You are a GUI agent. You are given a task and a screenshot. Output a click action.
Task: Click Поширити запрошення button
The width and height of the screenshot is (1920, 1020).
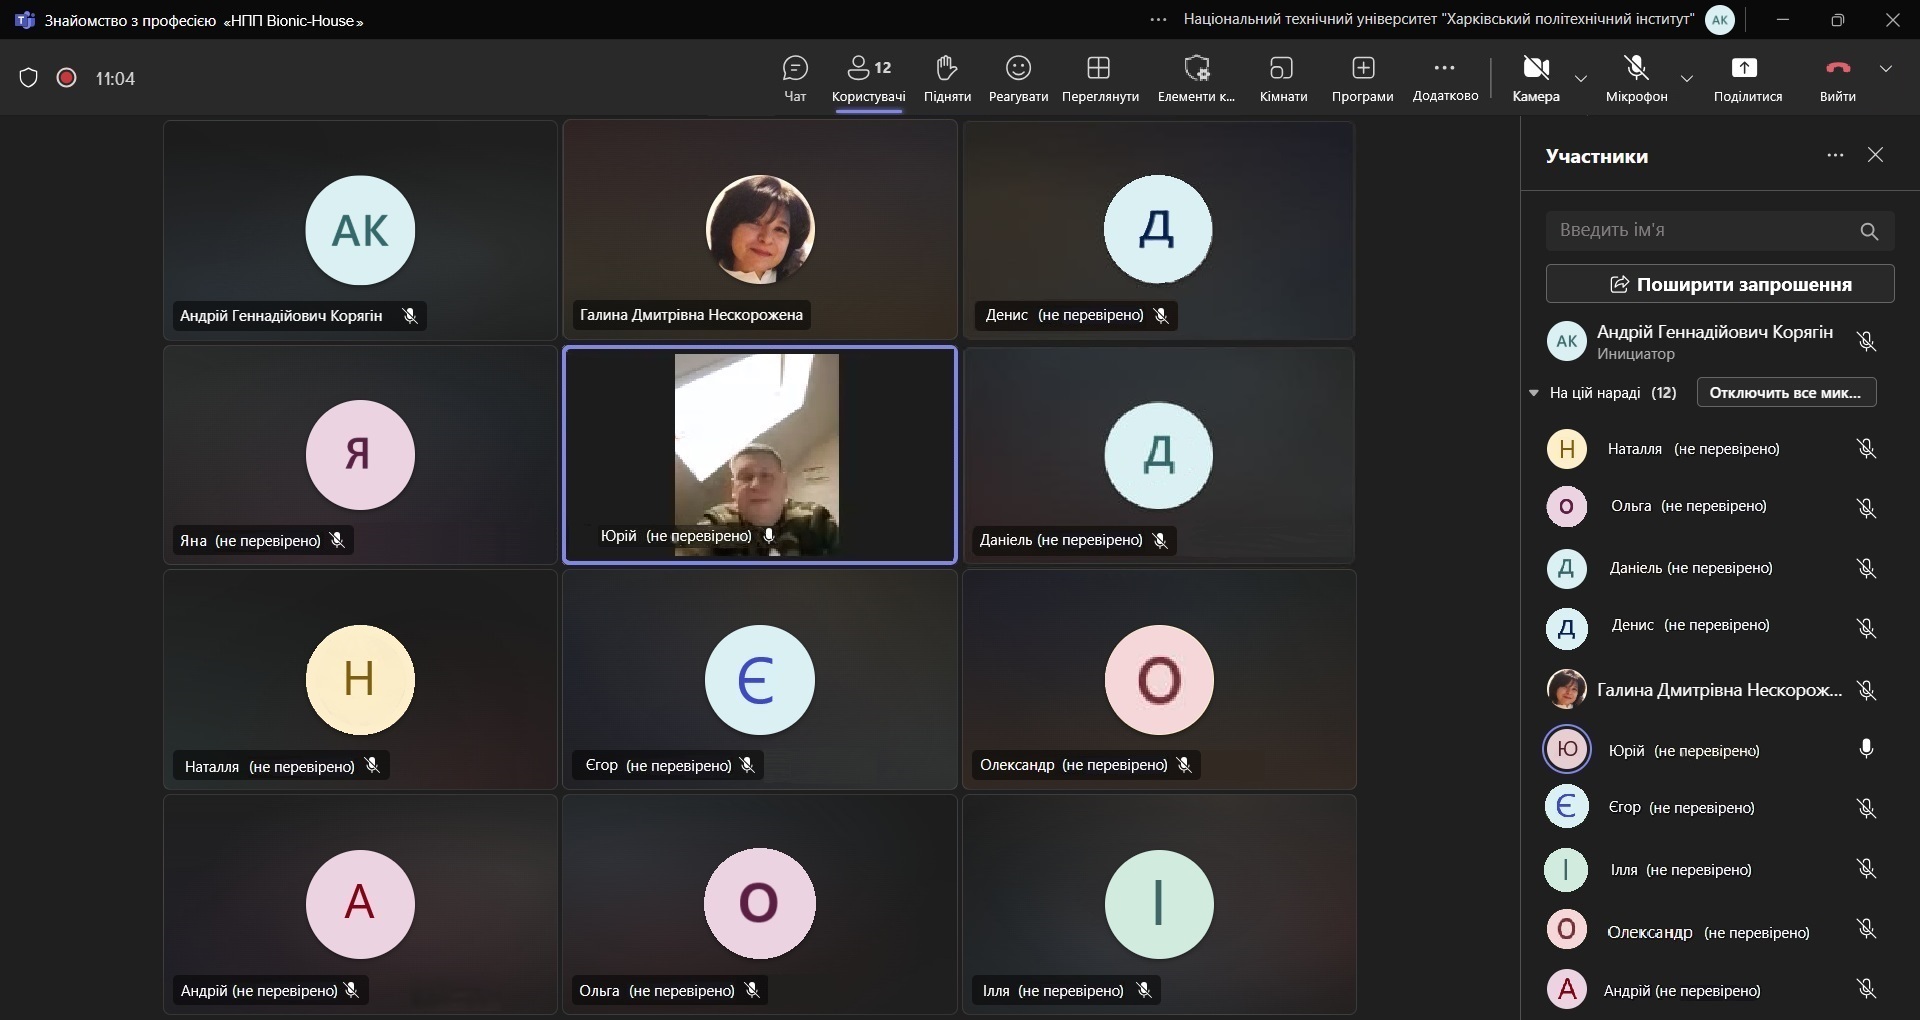[x=1719, y=284]
